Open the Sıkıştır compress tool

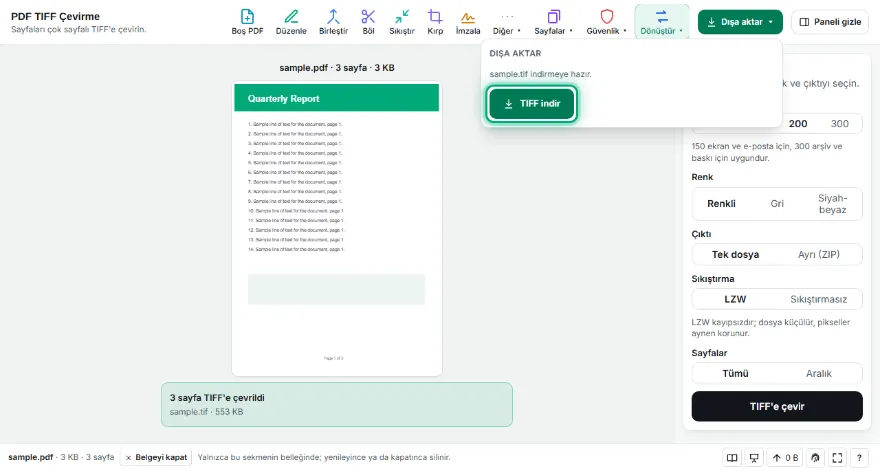(402, 22)
